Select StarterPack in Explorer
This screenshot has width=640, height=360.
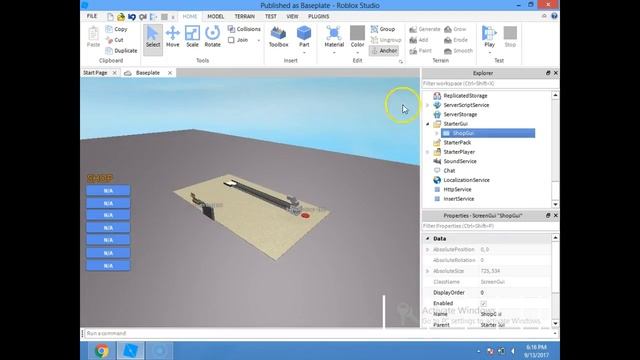pyautogui.click(x=457, y=142)
